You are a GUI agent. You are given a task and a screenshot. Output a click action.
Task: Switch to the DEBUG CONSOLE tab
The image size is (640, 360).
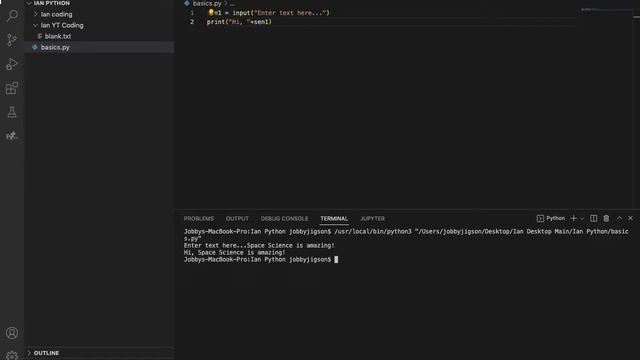pos(284,218)
